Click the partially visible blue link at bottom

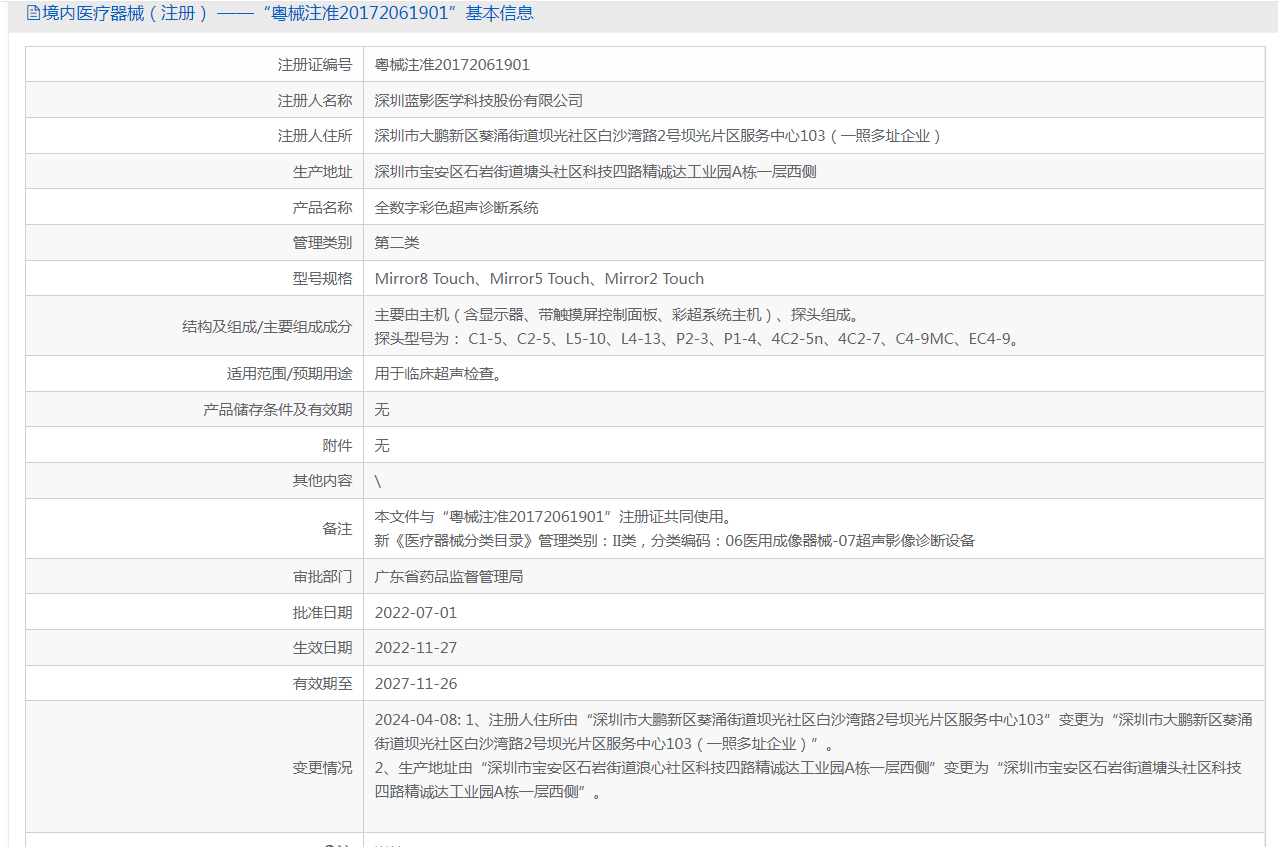[388, 844]
